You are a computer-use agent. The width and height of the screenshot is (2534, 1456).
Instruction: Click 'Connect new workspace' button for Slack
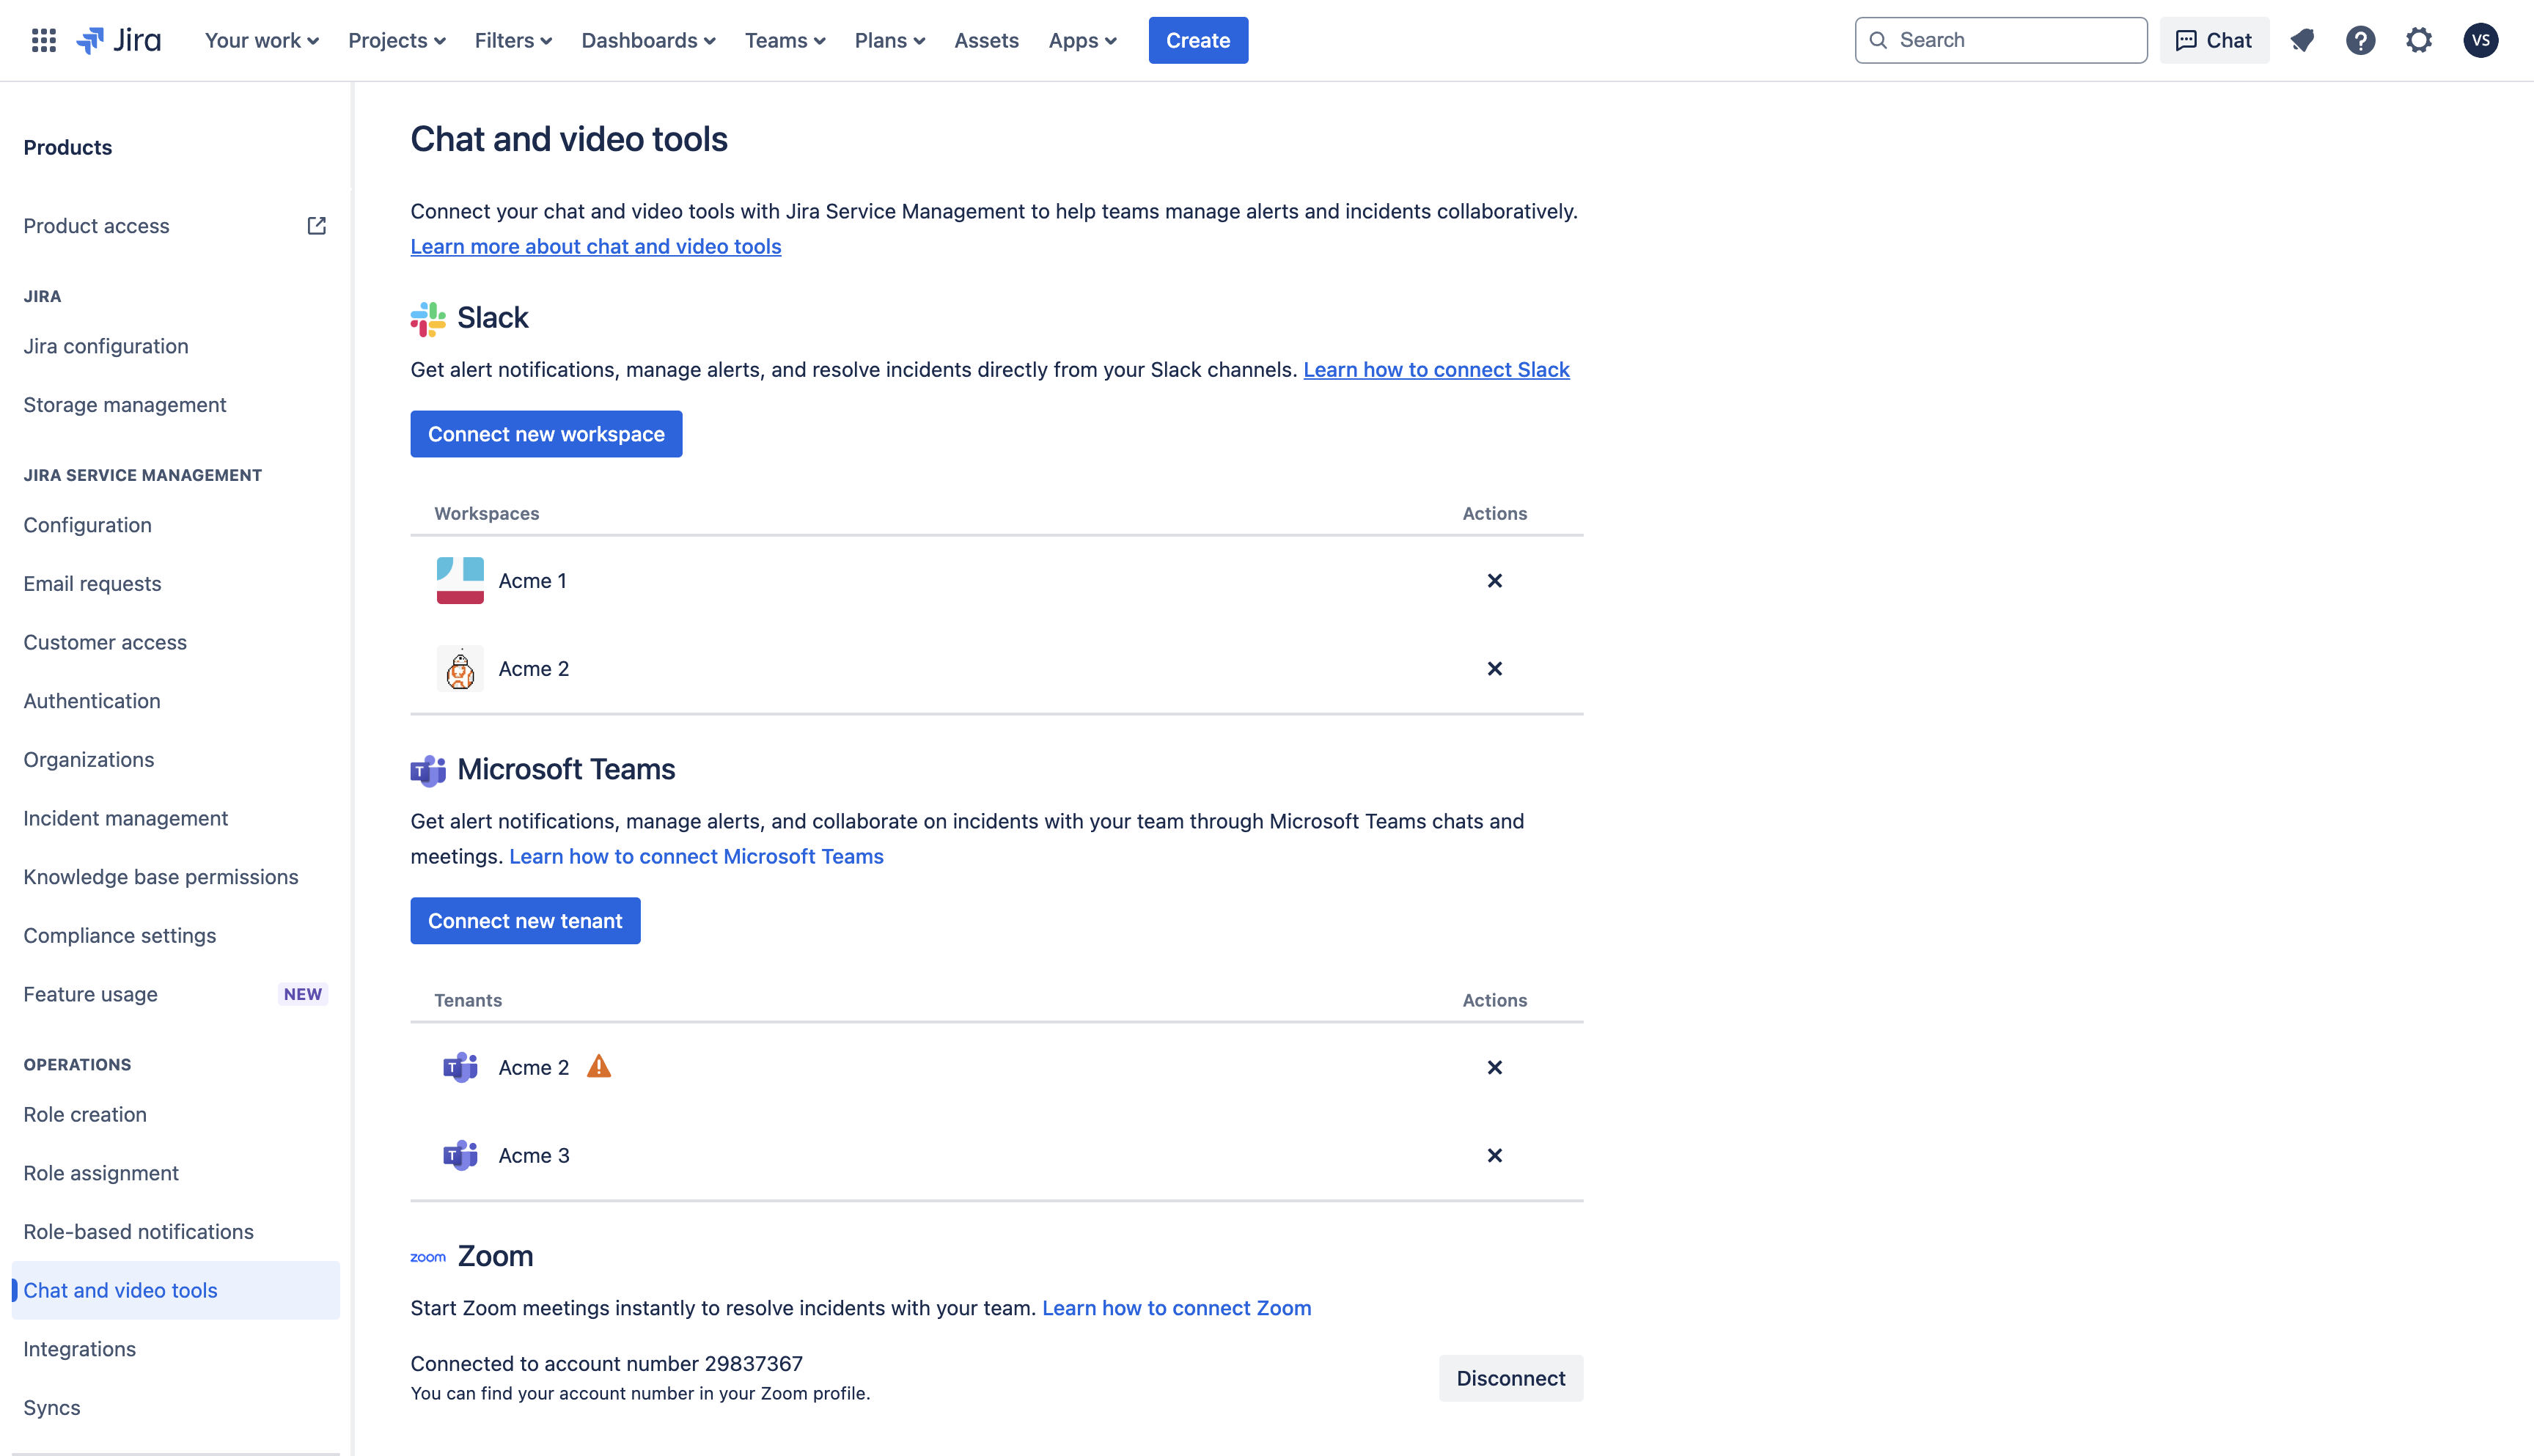pyautogui.click(x=546, y=433)
